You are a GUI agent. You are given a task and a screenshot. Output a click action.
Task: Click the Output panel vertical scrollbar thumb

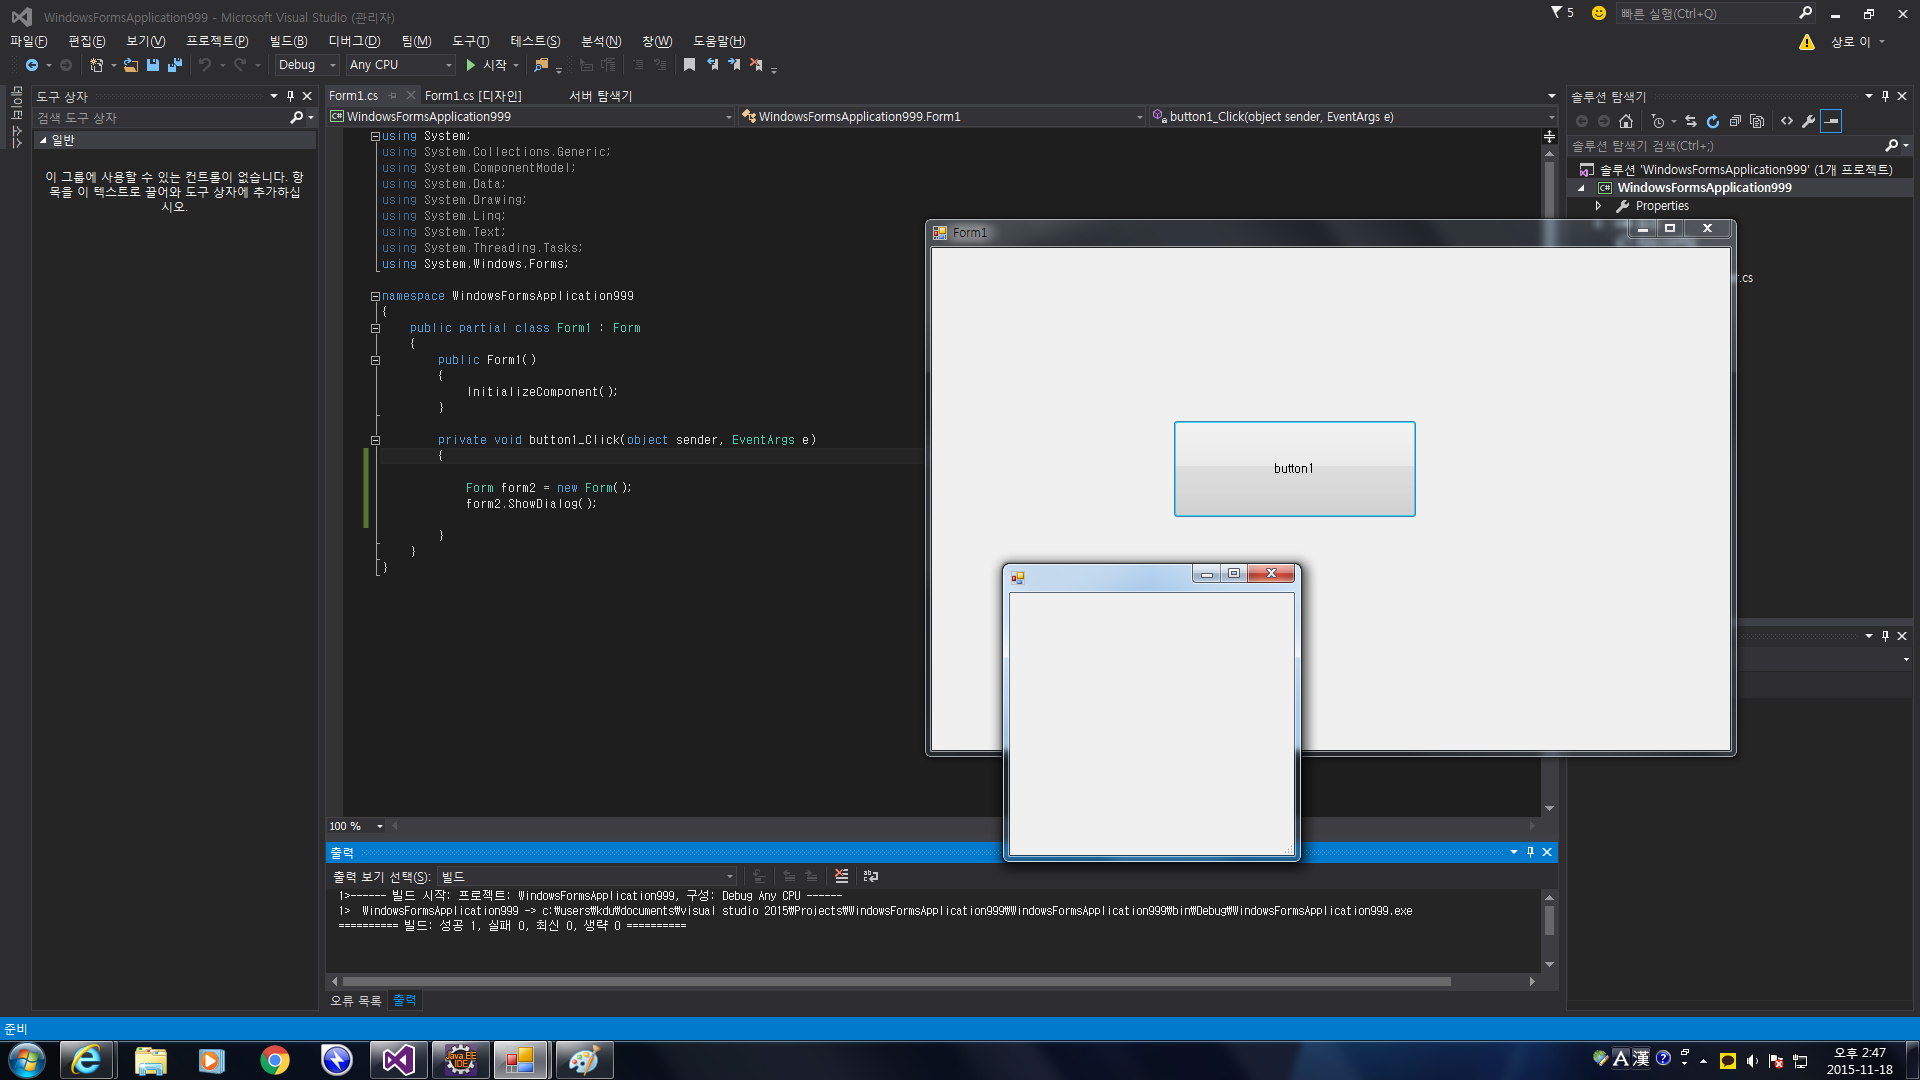click(1549, 920)
